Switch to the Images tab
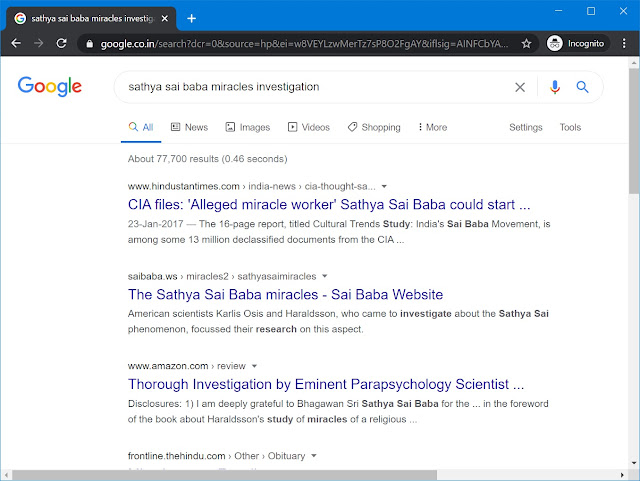Screen dimensions: 640x481 click(x=248, y=127)
